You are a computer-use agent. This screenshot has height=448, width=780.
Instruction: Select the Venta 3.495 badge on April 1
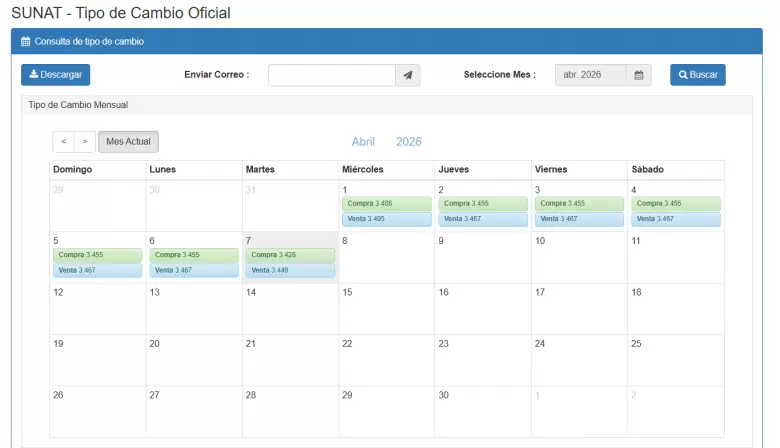tap(386, 218)
